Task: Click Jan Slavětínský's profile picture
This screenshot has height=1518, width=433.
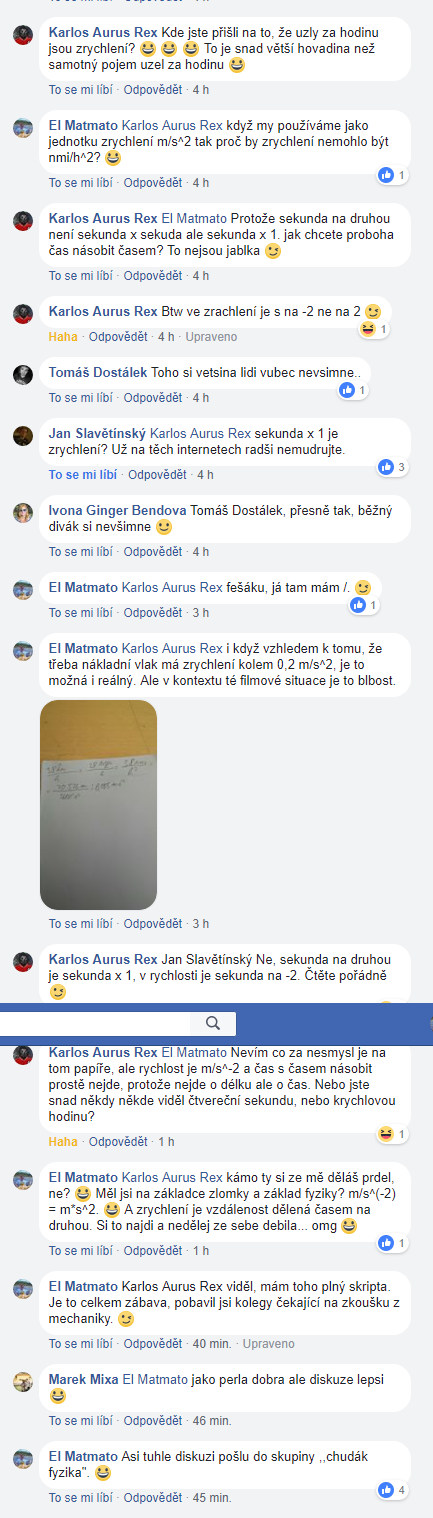Action: (x=23, y=435)
